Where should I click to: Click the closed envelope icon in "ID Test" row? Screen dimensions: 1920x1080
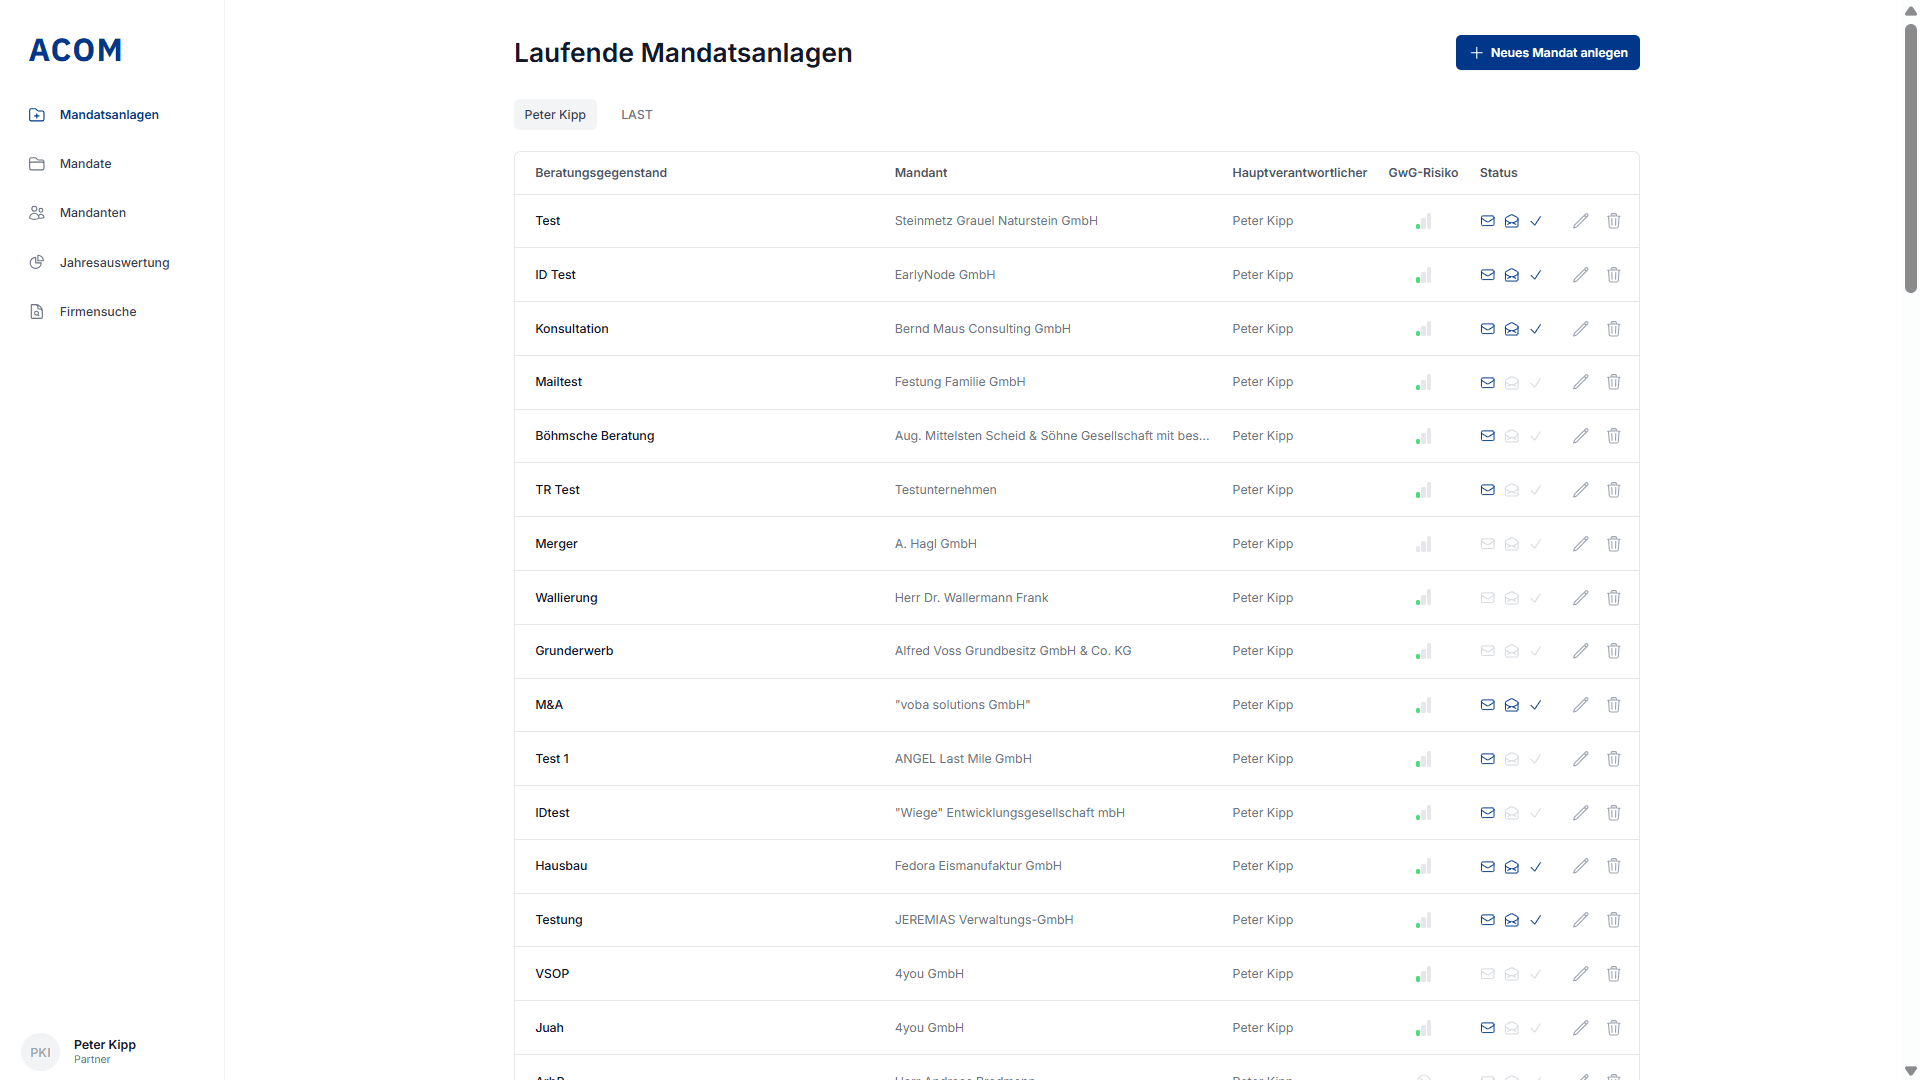[1487, 274]
